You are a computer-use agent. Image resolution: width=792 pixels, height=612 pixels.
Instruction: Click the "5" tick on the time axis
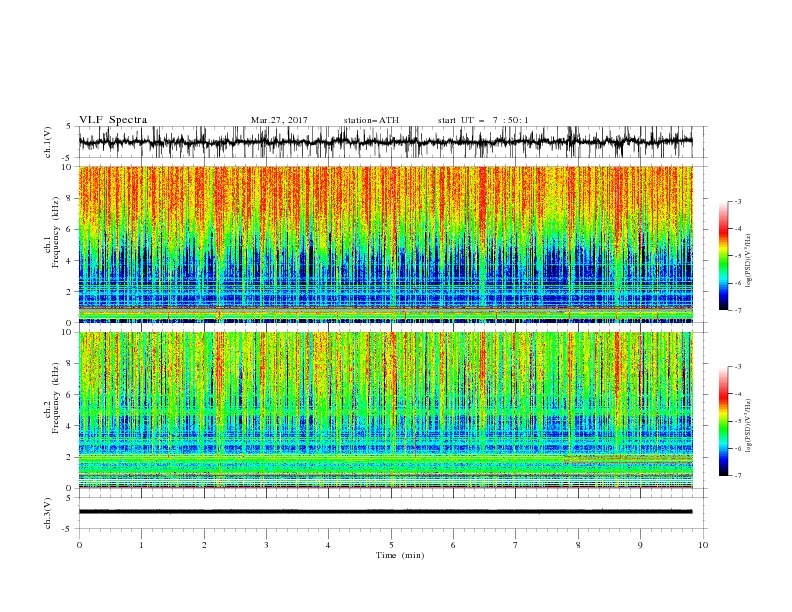391,545
